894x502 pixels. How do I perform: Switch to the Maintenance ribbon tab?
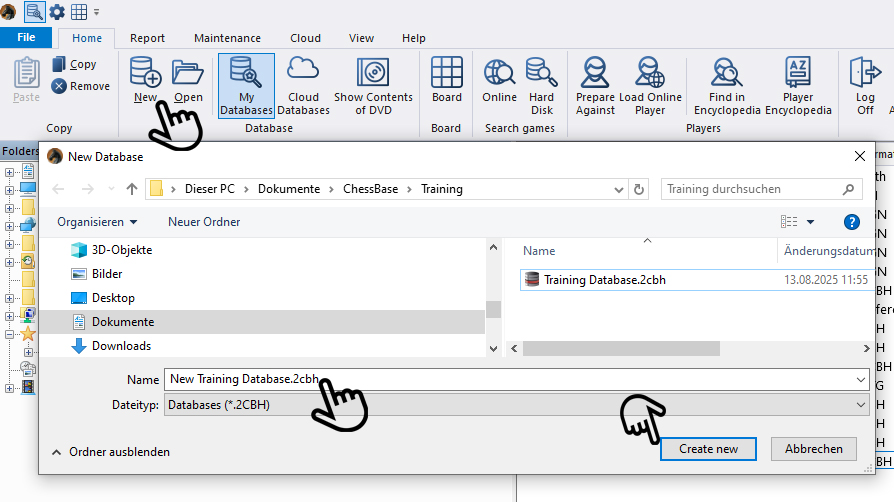point(227,38)
